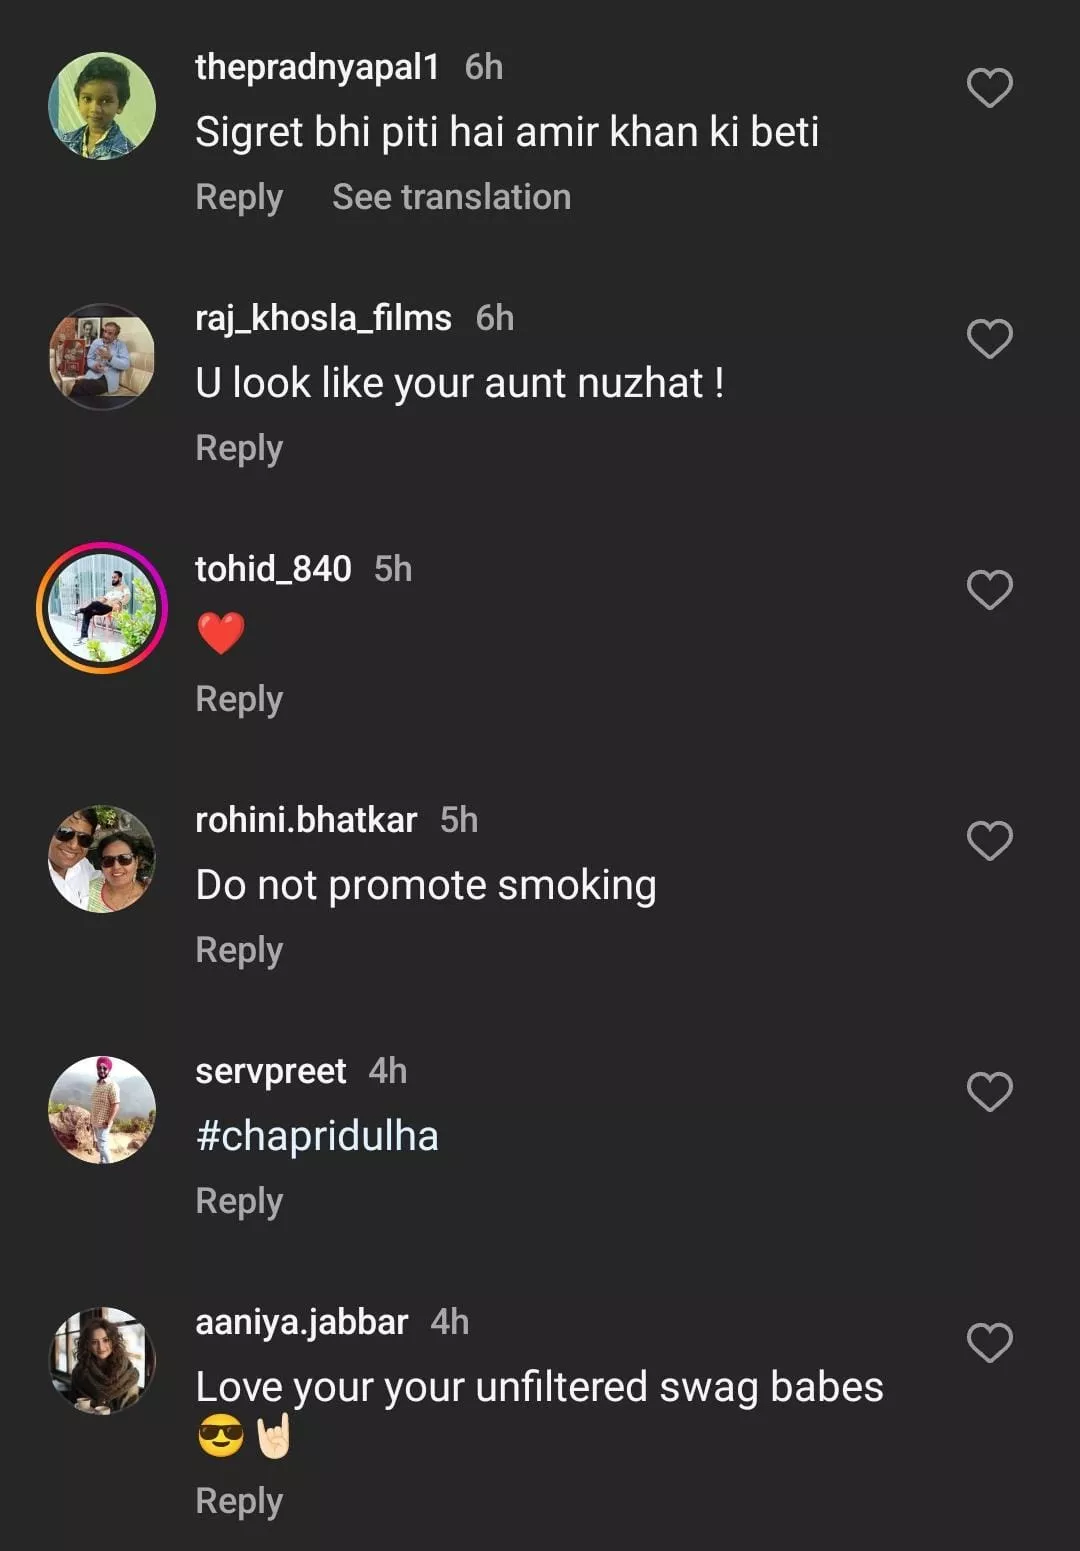Image resolution: width=1080 pixels, height=1551 pixels.
Task: Open tohid_840's story from profile ring
Action: click(102, 608)
